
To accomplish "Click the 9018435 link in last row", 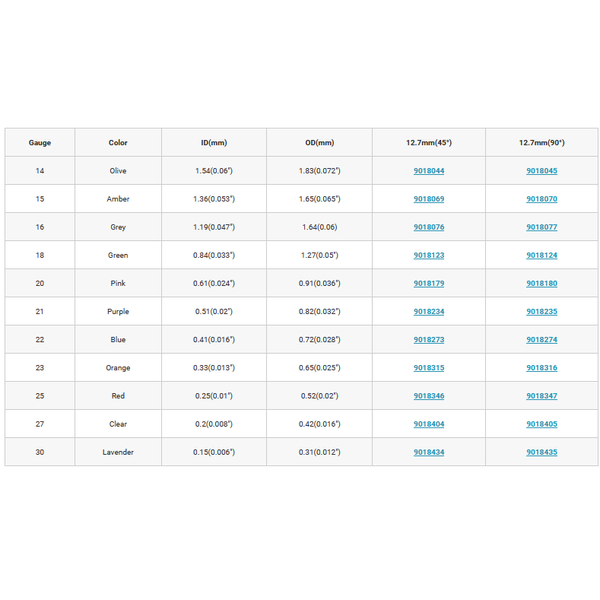I will (541, 452).
